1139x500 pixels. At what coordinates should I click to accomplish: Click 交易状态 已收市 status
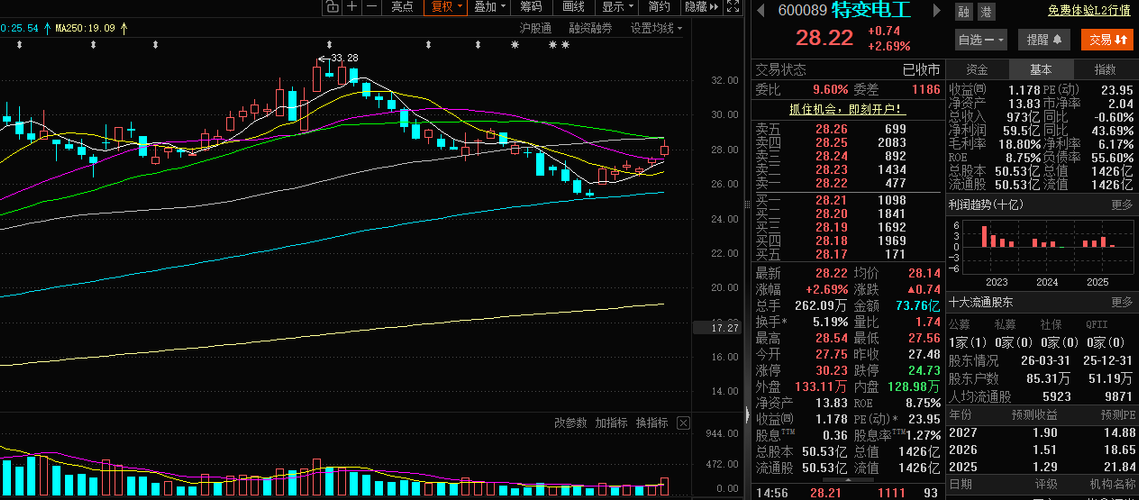coord(921,70)
